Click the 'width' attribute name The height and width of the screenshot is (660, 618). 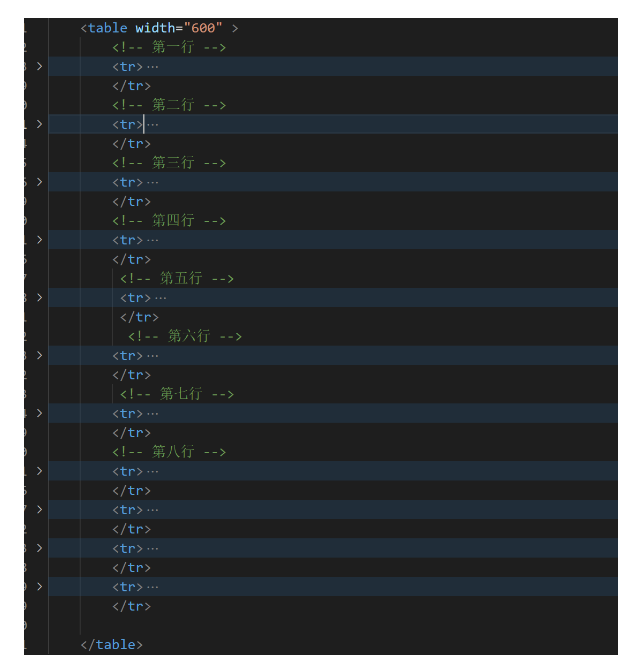pos(155,28)
